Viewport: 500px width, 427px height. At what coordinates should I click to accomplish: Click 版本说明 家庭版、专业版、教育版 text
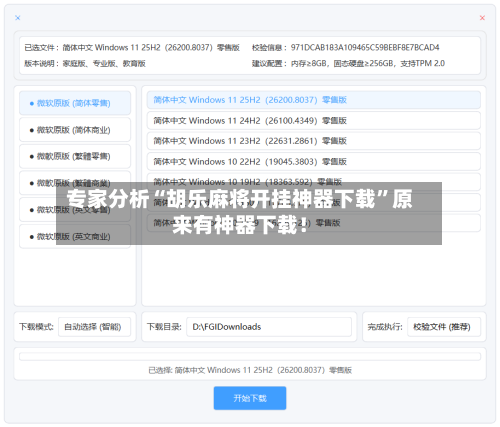pyautogui.click(x=104, y=63)
